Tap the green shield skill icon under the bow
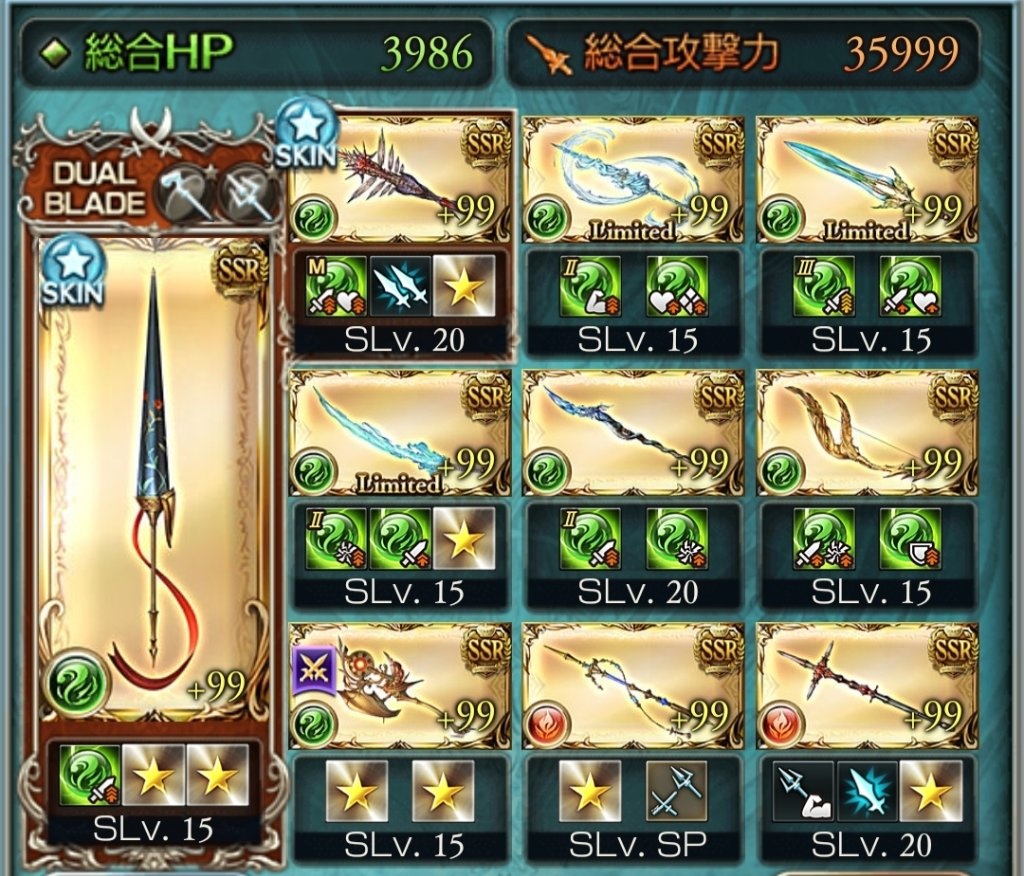Image resolution: width=1024 pixels, height=876 pixels. click(x=910, y=540)
